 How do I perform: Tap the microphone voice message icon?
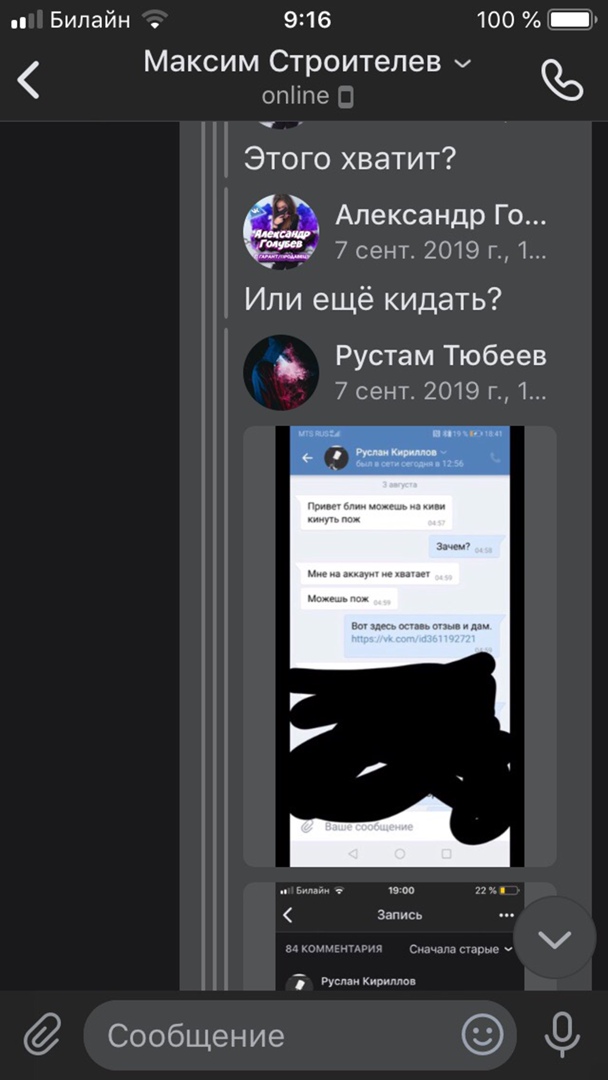click(562, 1035)
